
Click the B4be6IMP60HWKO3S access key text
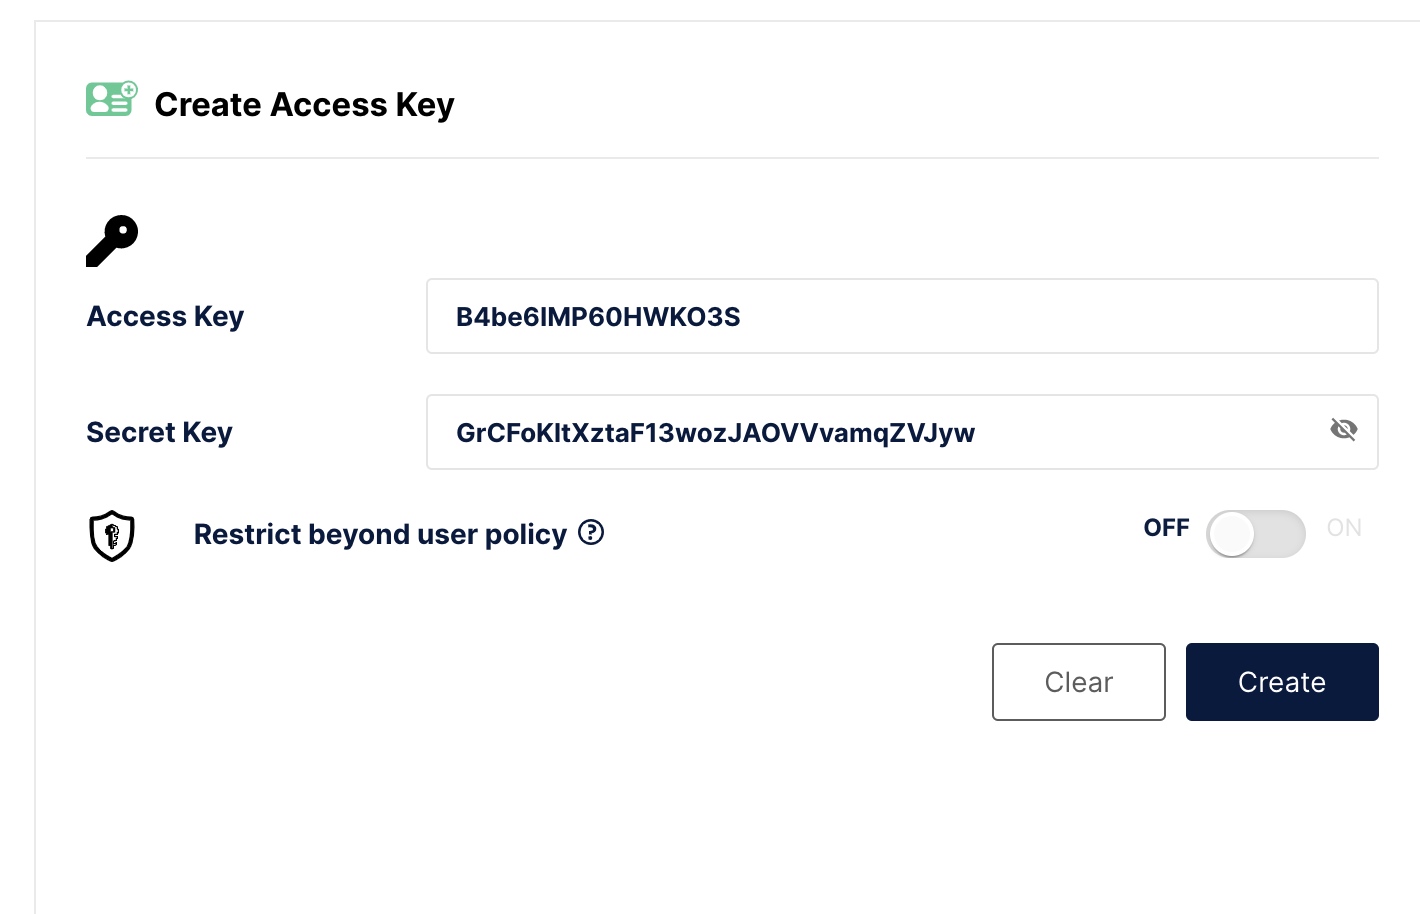pyautogui.click(x=598, y=317)
